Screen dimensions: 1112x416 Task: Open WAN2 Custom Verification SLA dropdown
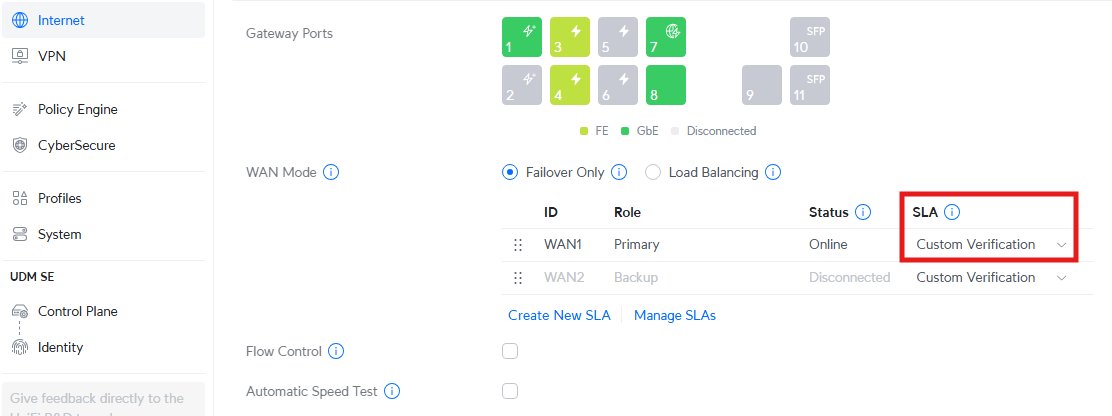click(990, 277)
